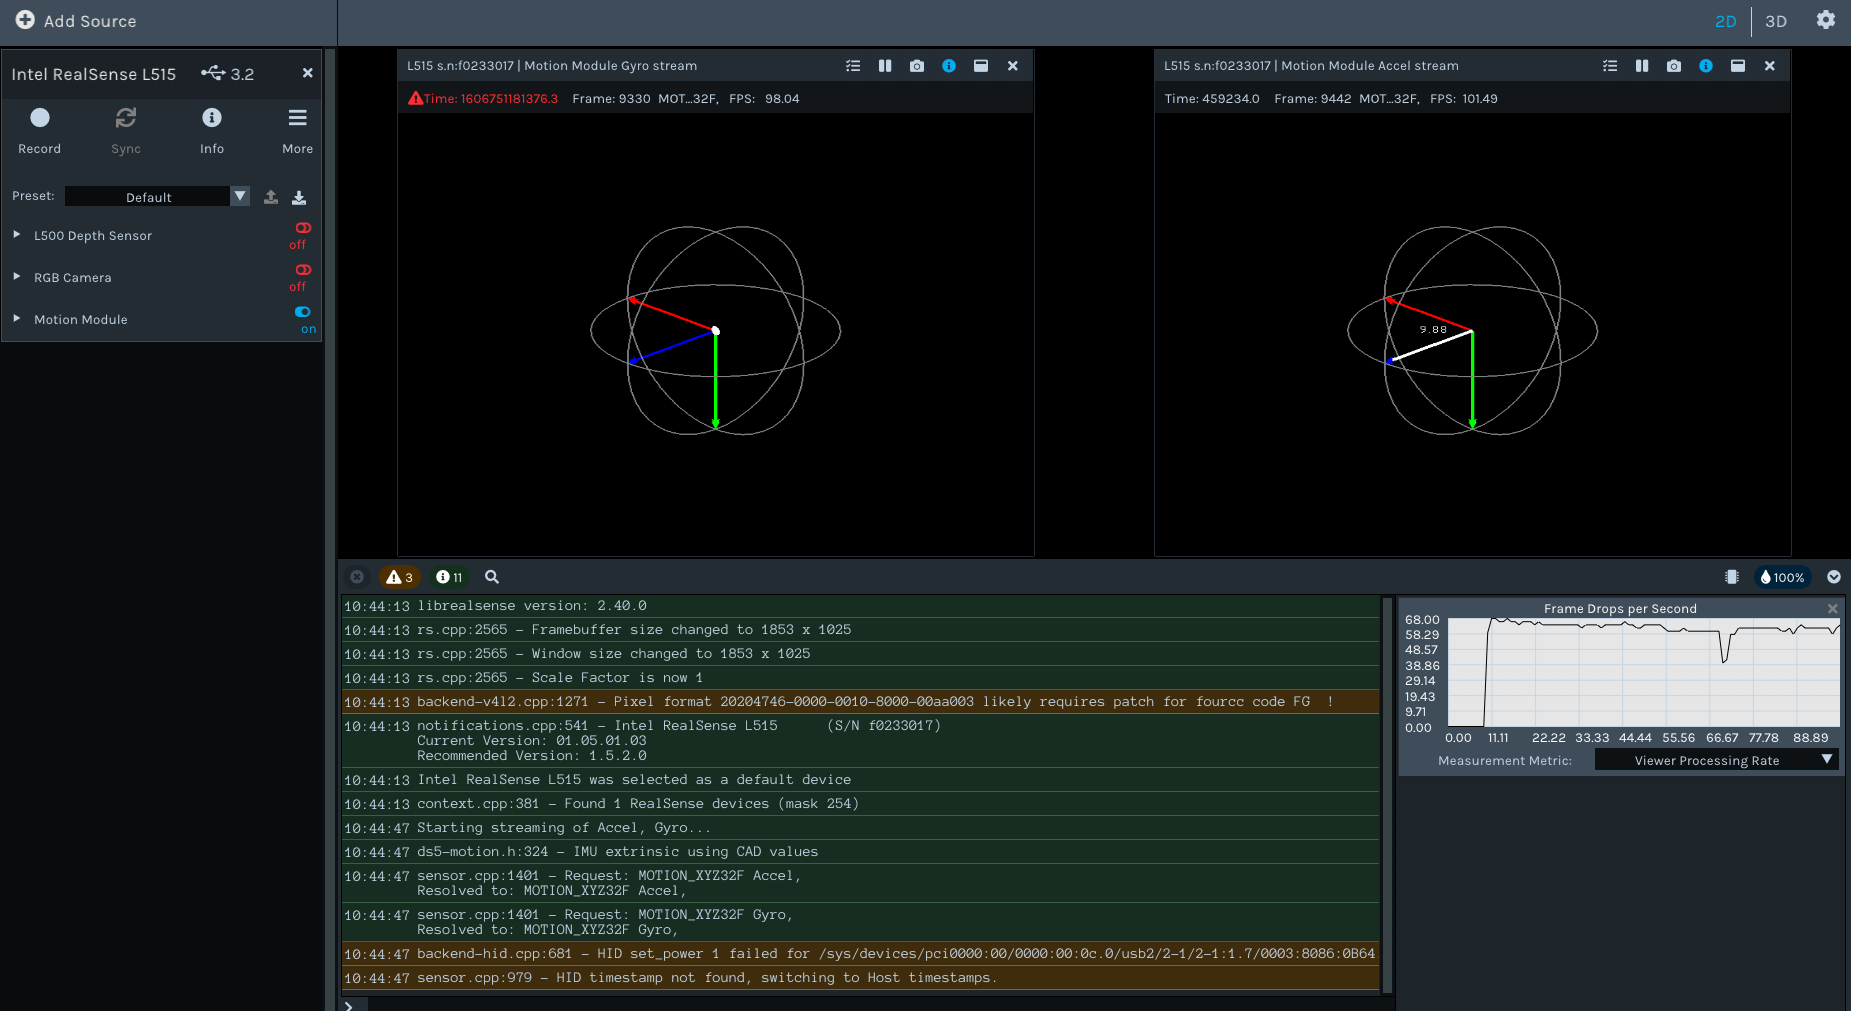This screenshot has width=1851, height=1011.
Task: Show stream info overlay for the Gyro stream
Action: 948,65
